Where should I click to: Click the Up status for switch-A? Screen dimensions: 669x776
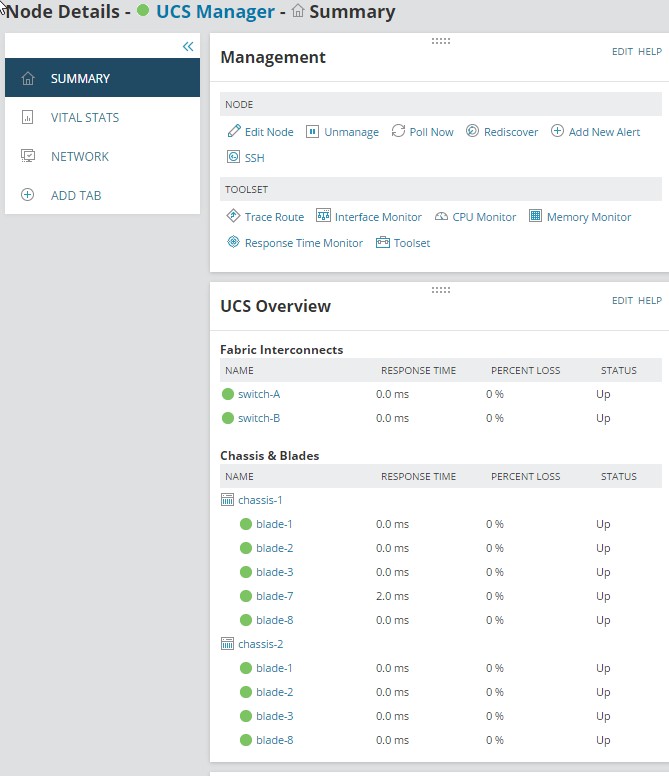[603, 394]
